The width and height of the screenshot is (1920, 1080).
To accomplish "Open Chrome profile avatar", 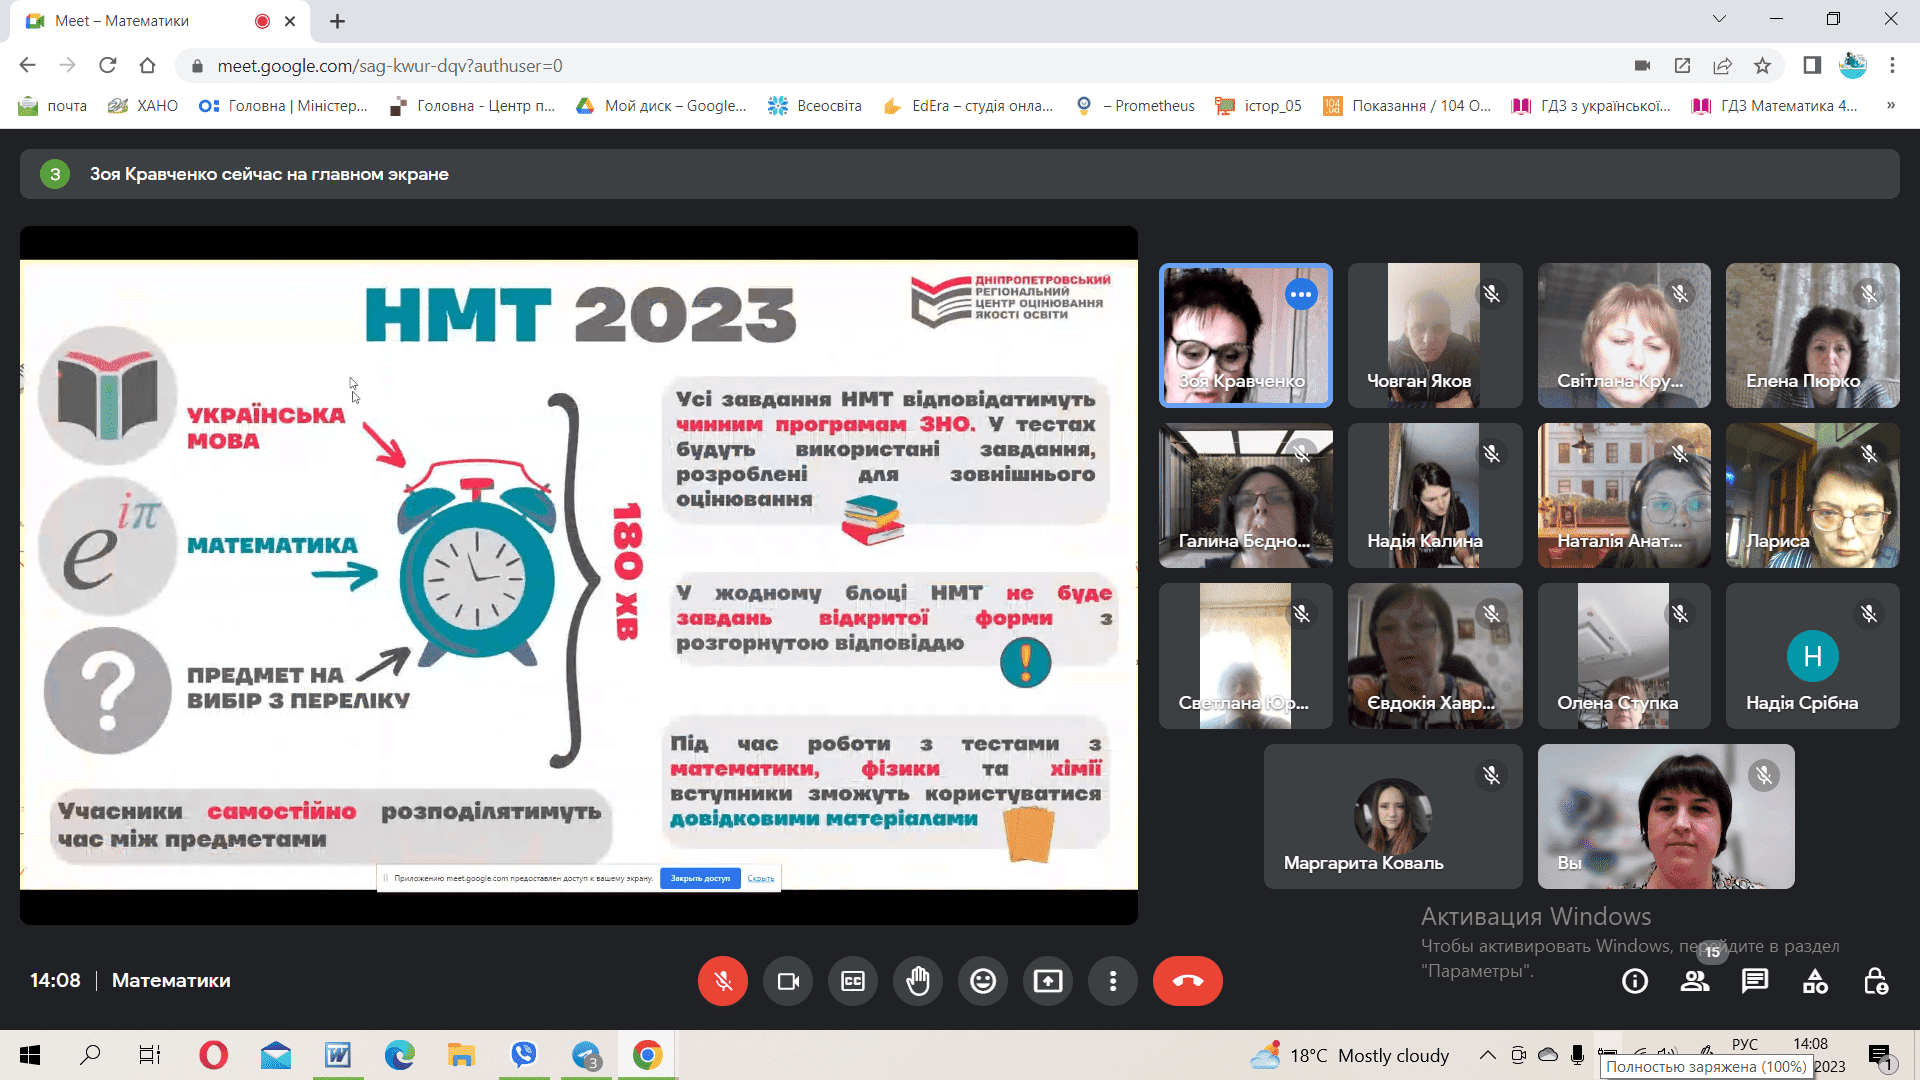I will 1853,66.
